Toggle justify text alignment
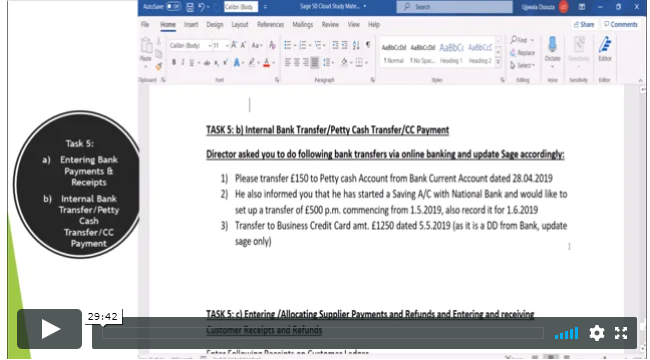The height and width of the screenshot is (360, 650). pos(315,63)
